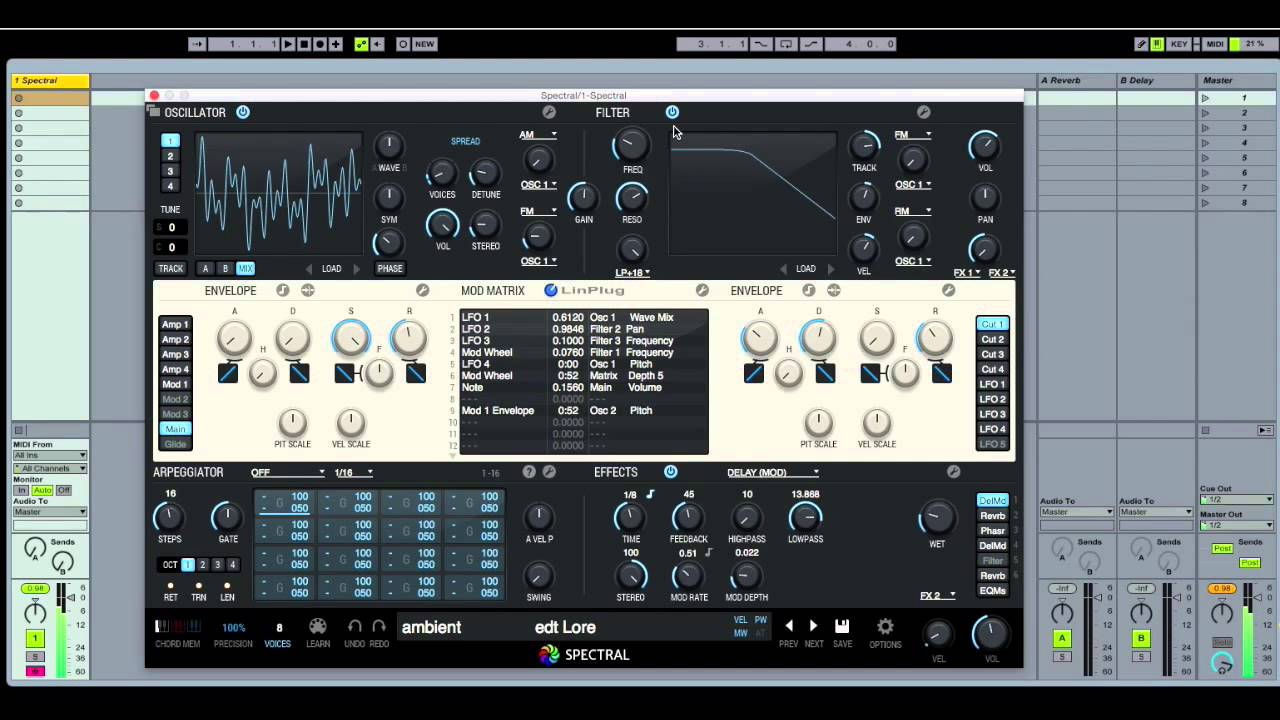Click the left Envelope decay curve shape icon

click(299, 373)
